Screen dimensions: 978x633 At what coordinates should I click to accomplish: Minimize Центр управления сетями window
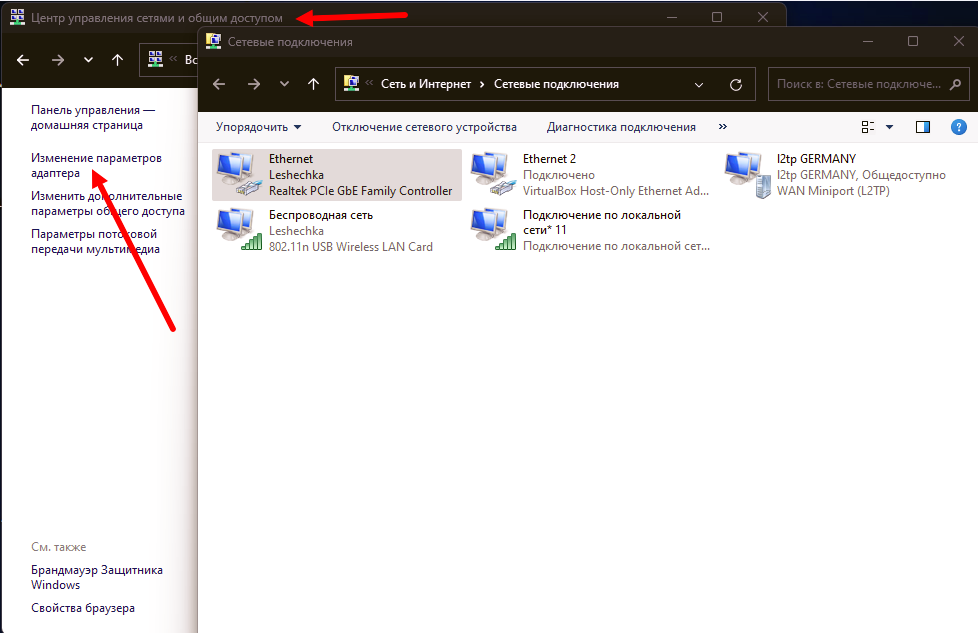point(672,17)
